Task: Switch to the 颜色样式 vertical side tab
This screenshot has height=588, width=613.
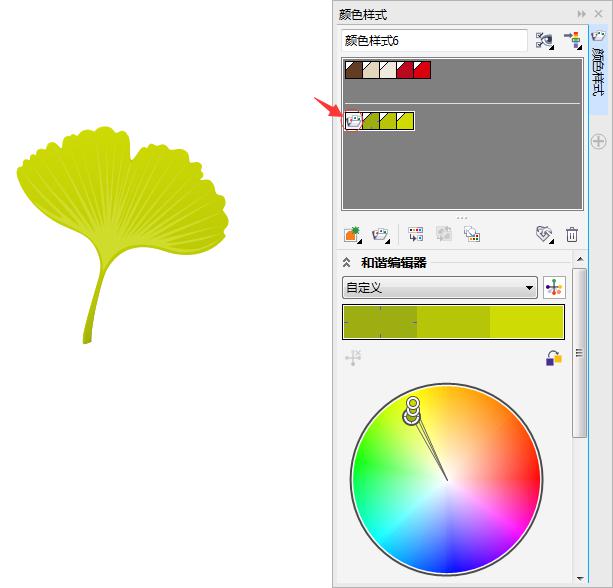Action: pos(598,72)
